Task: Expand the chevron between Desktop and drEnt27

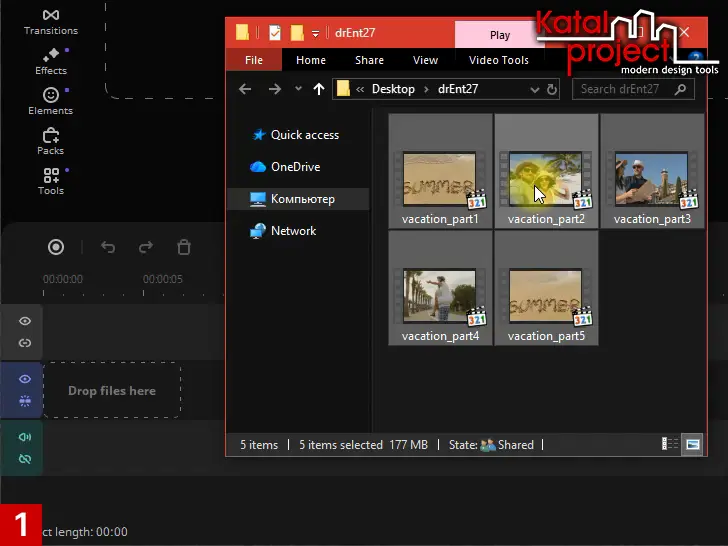Action: pyautogui.click(x=426, y=89)
